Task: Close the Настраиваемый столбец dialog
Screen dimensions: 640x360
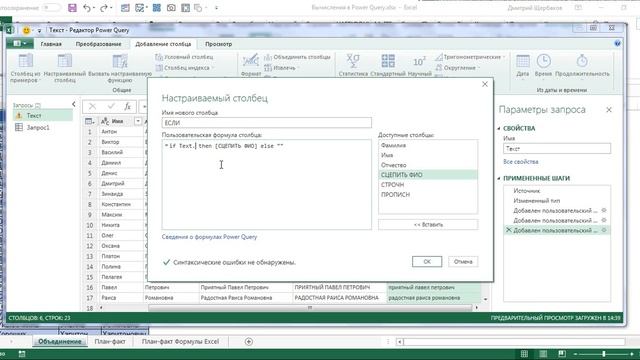Action: (x=485, y=84)
